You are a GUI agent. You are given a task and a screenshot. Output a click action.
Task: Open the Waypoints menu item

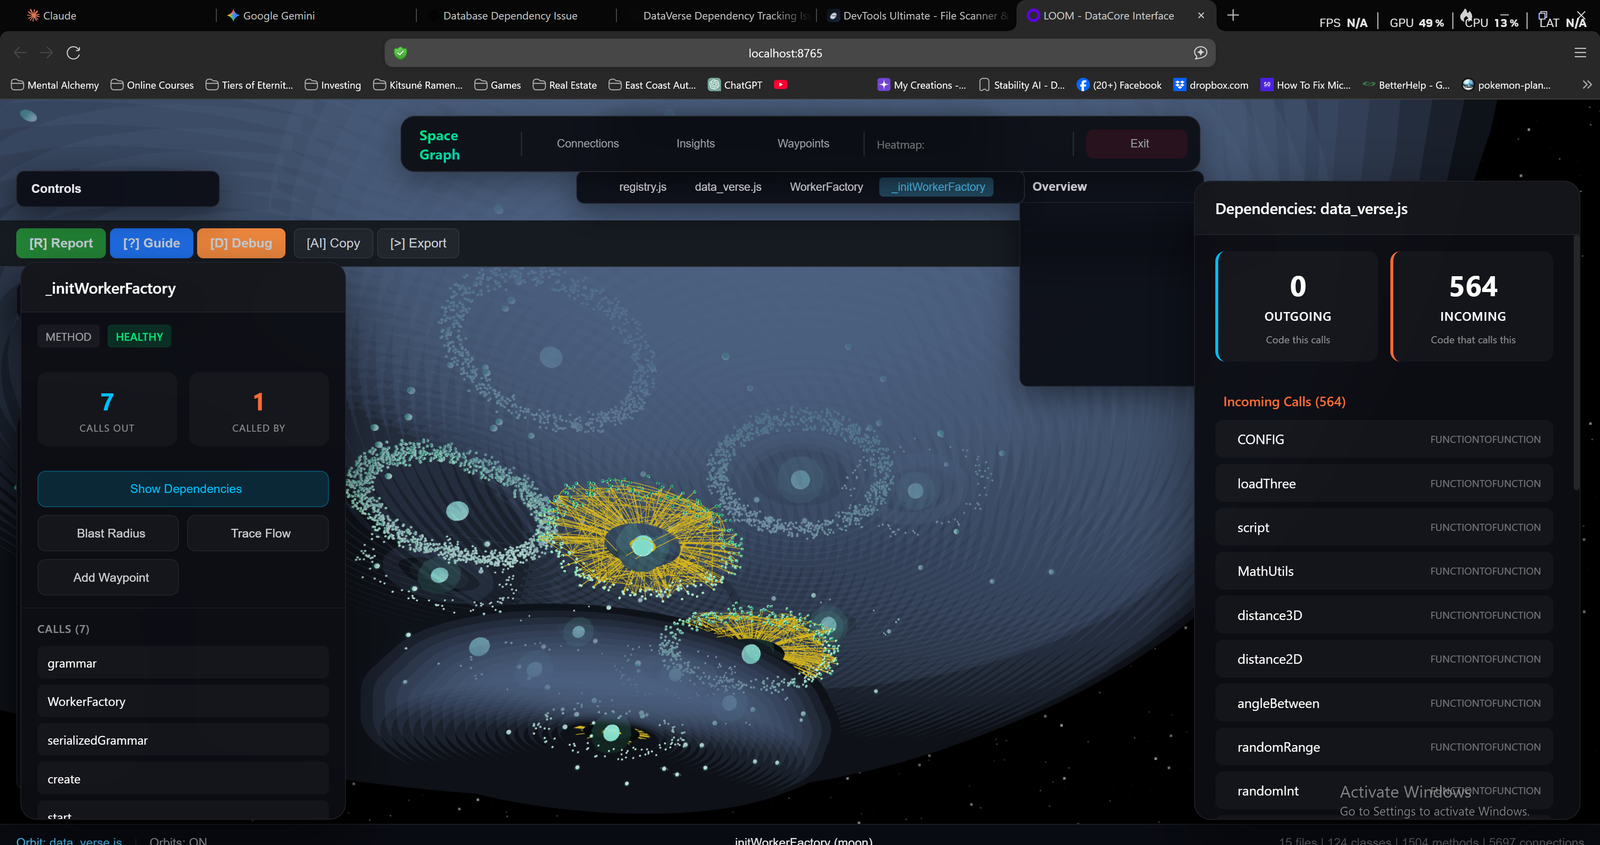803,144
